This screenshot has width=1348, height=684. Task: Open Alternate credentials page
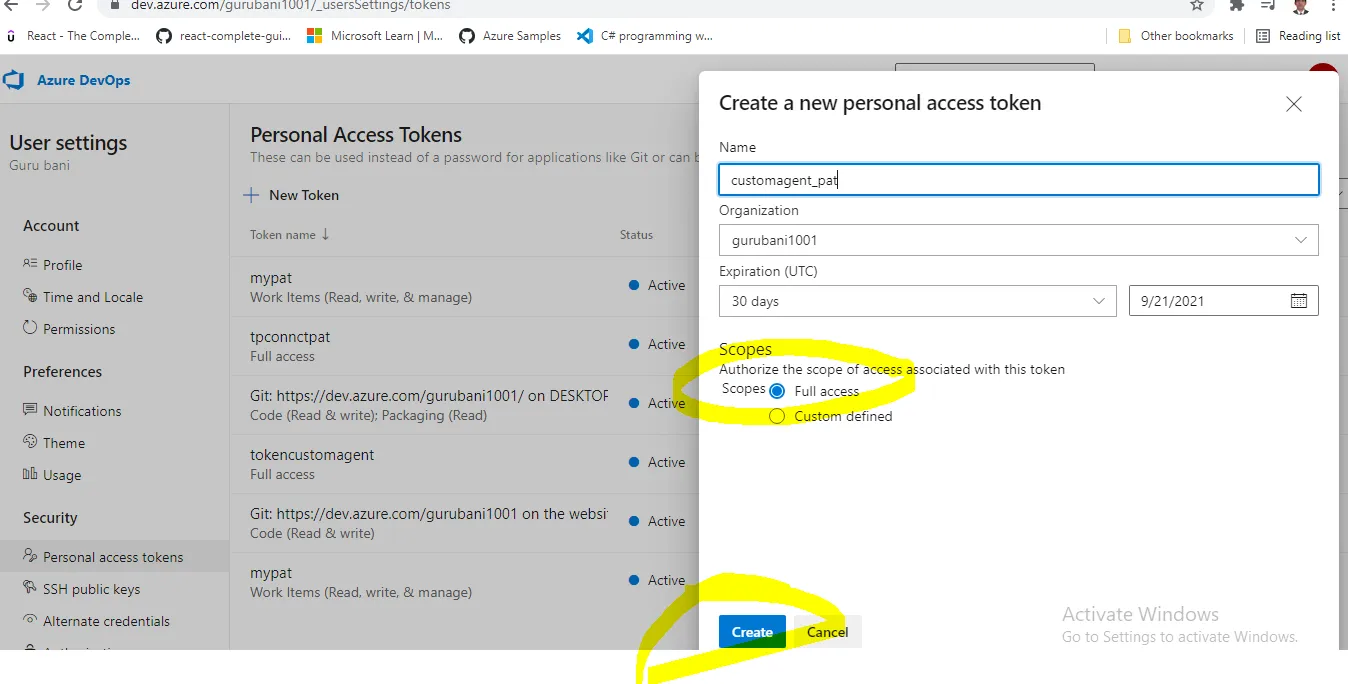(x=107, y=621)
